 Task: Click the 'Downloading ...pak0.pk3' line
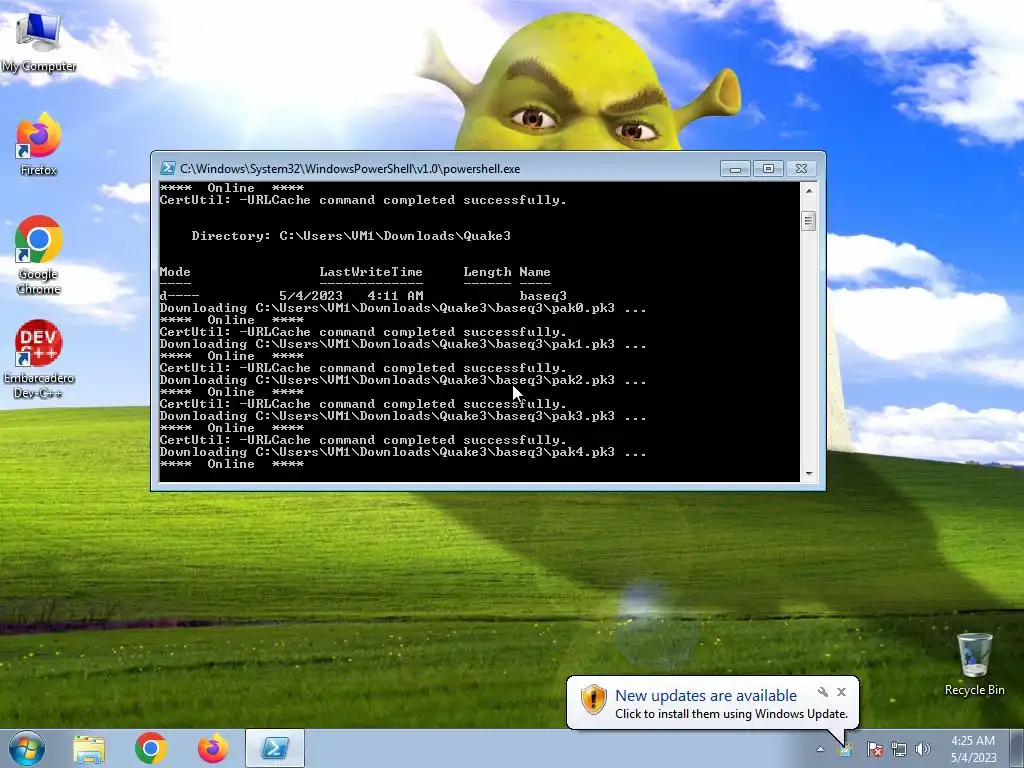[402, 308]
